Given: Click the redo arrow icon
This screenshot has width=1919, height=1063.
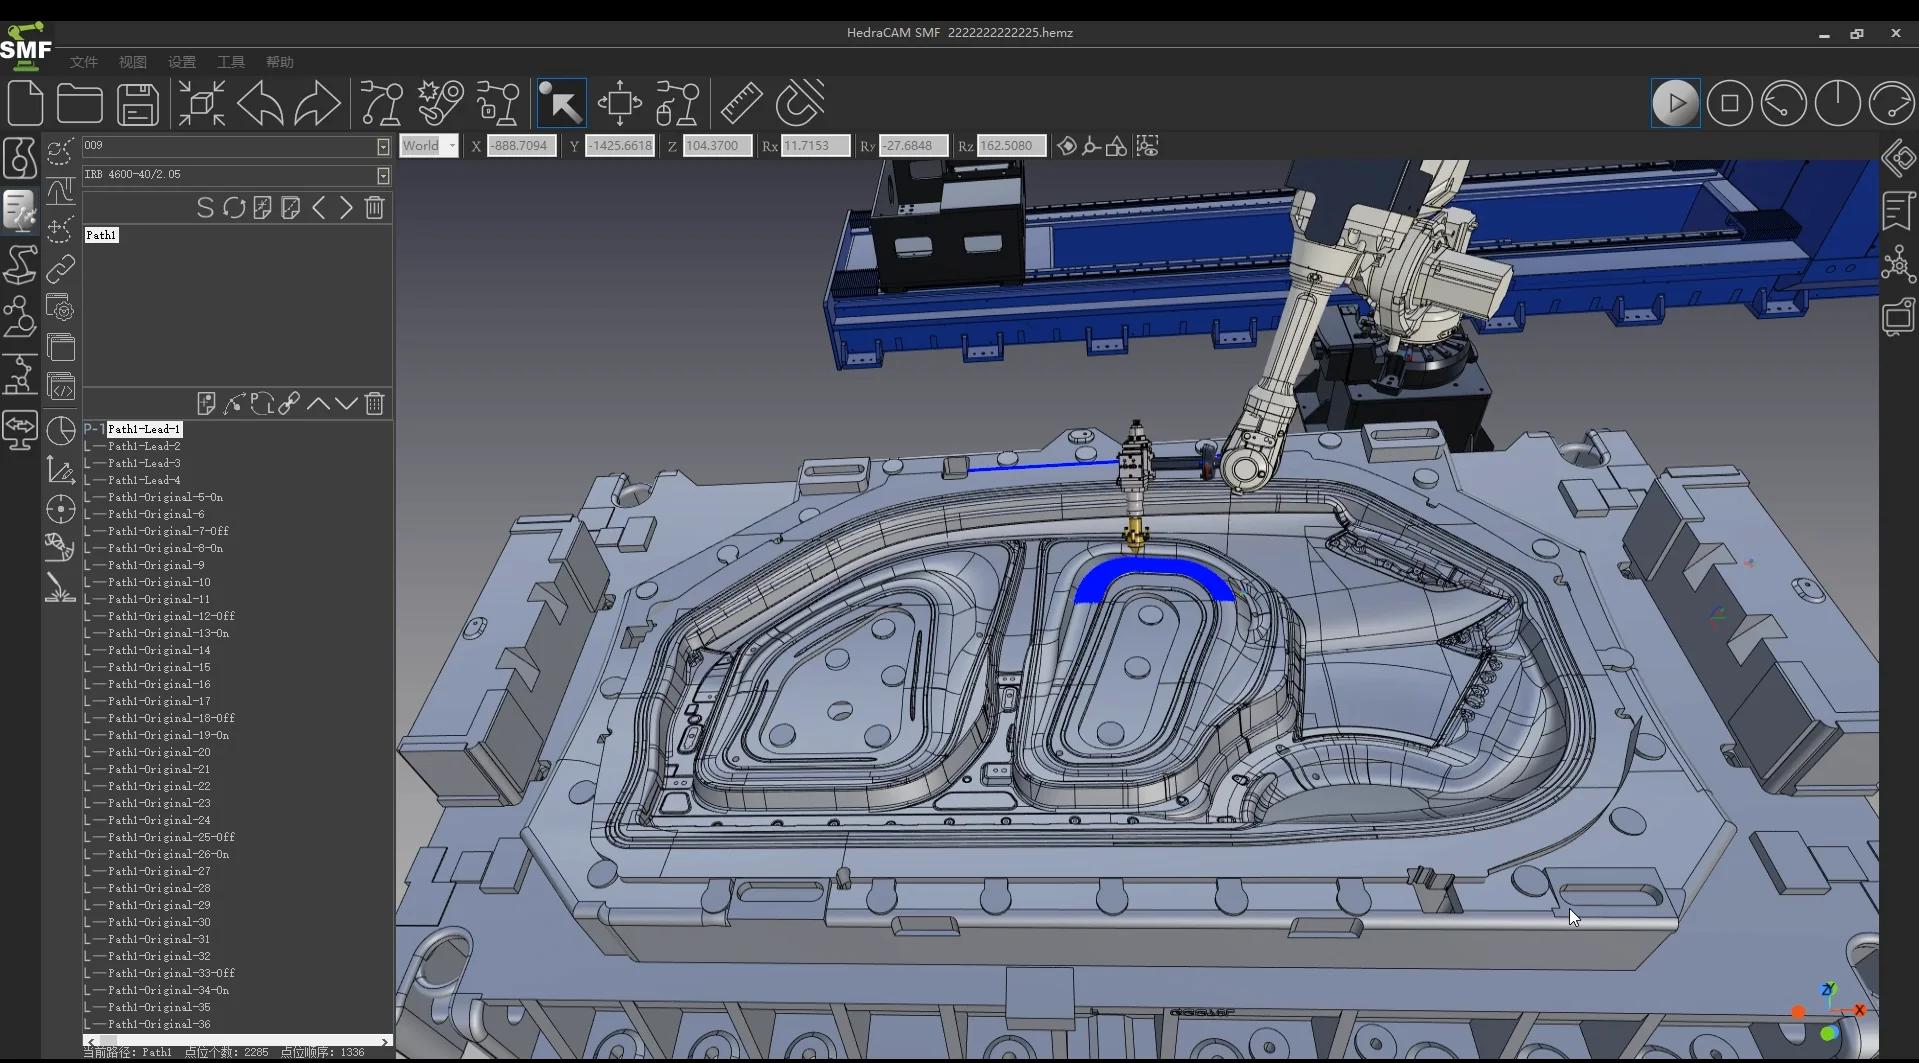Looking at the screenshot, I should 317,103.
